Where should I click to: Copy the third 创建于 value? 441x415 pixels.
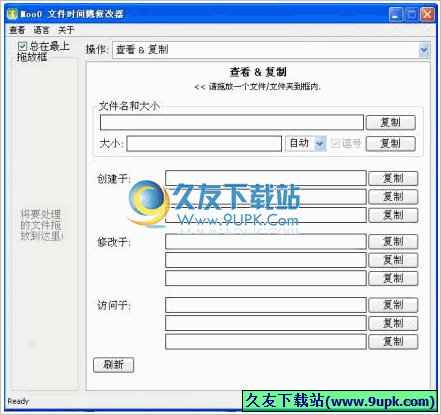point(393,215)
